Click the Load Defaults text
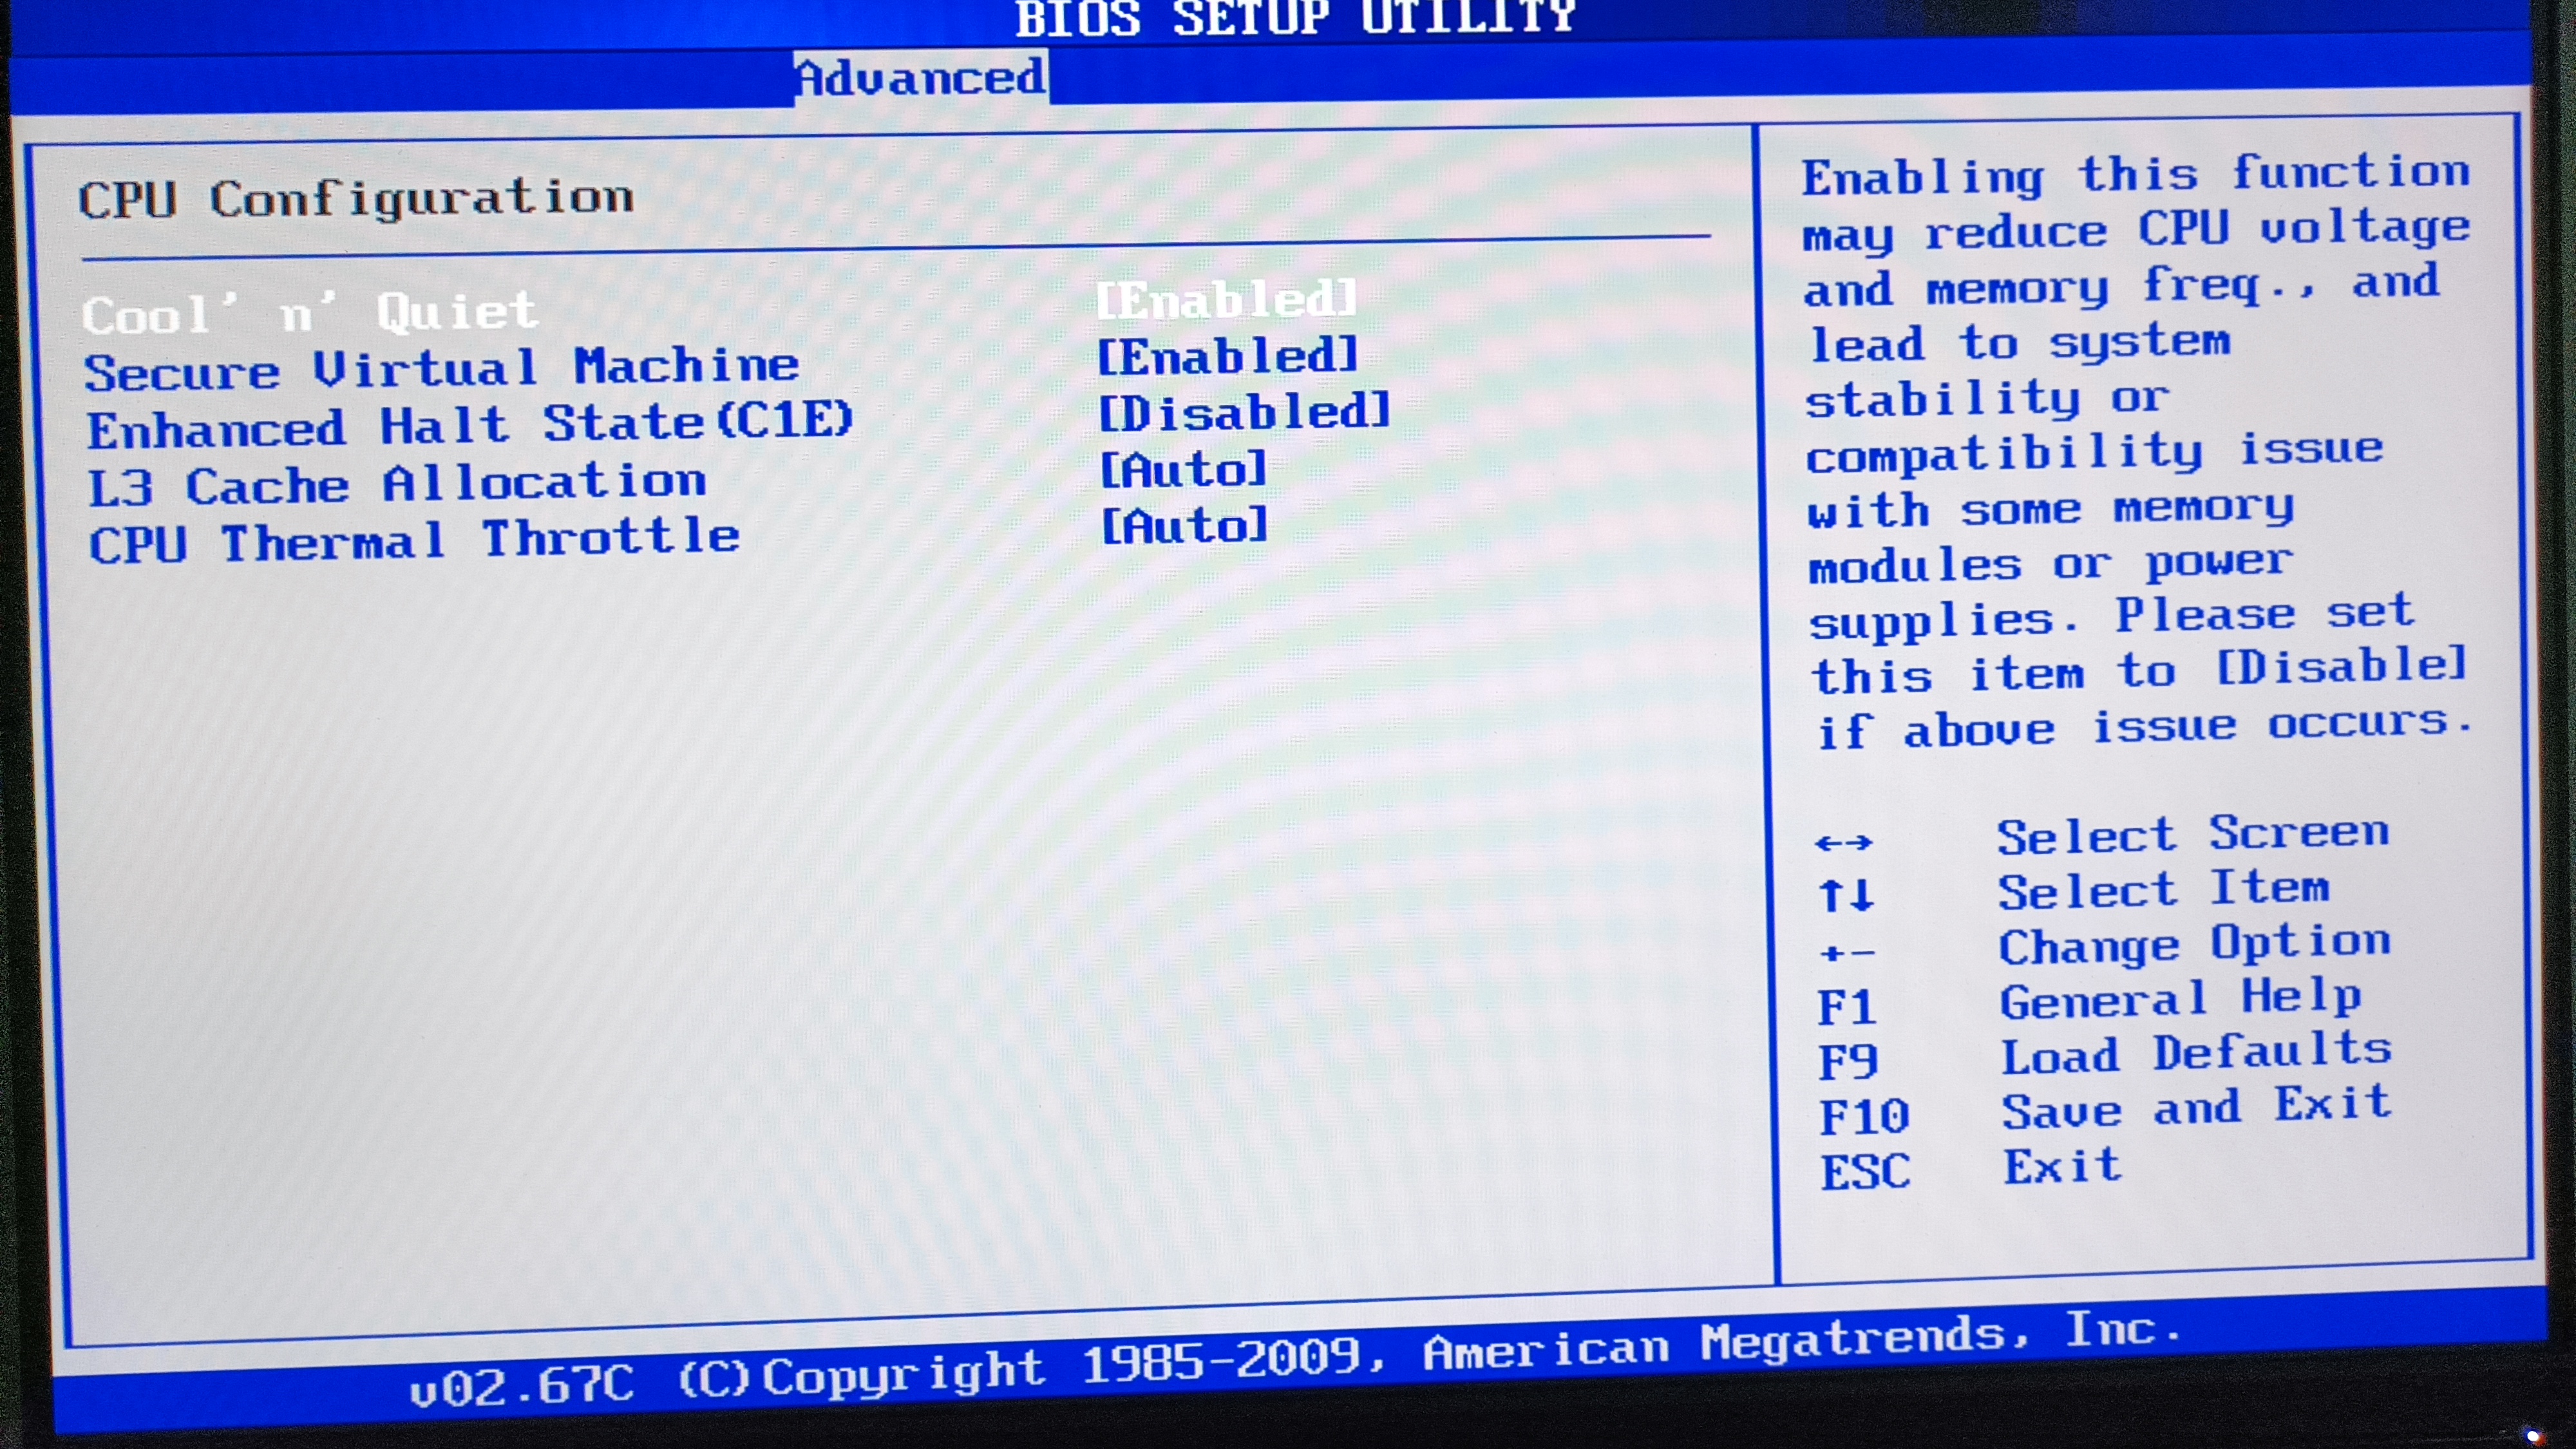This screenshot has width=2576, height=1449. pos(2196,1054)
